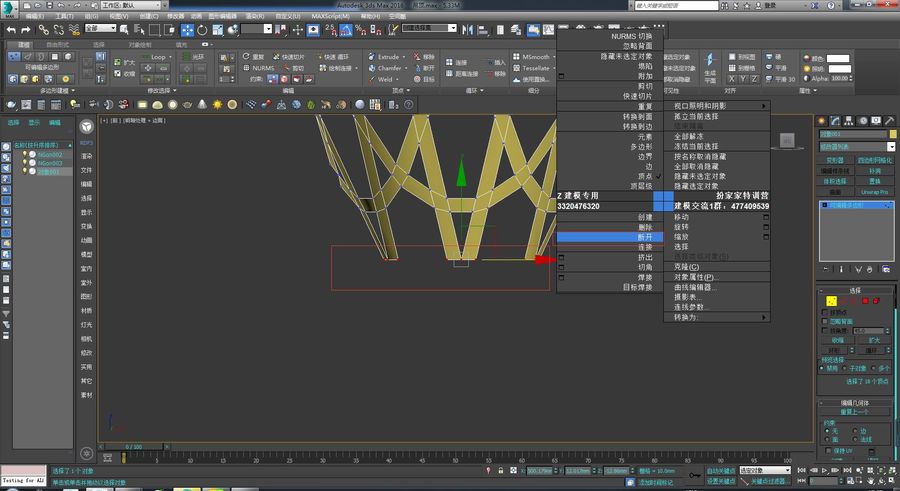Viewport: 900px width, 491px height.
Task: Click the NURMS button in ribbon
Action: pyautogui.click(x=258, y=68)
